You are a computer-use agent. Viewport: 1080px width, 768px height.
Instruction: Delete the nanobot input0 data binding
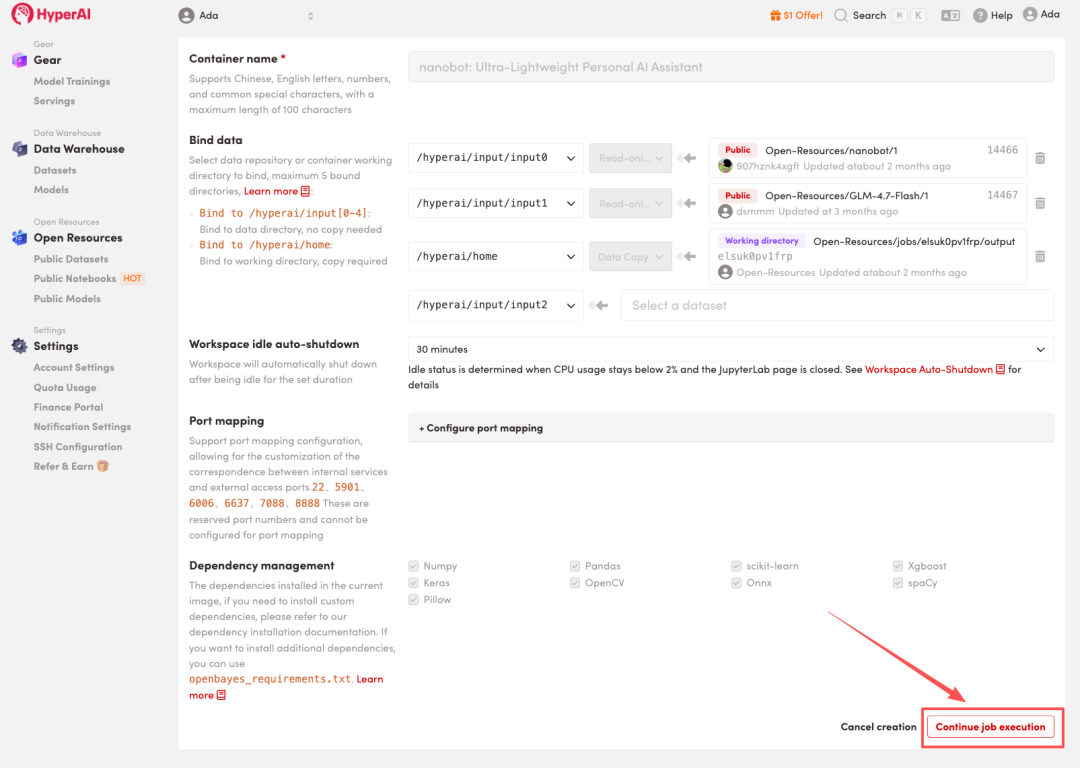click(1040, 158)
